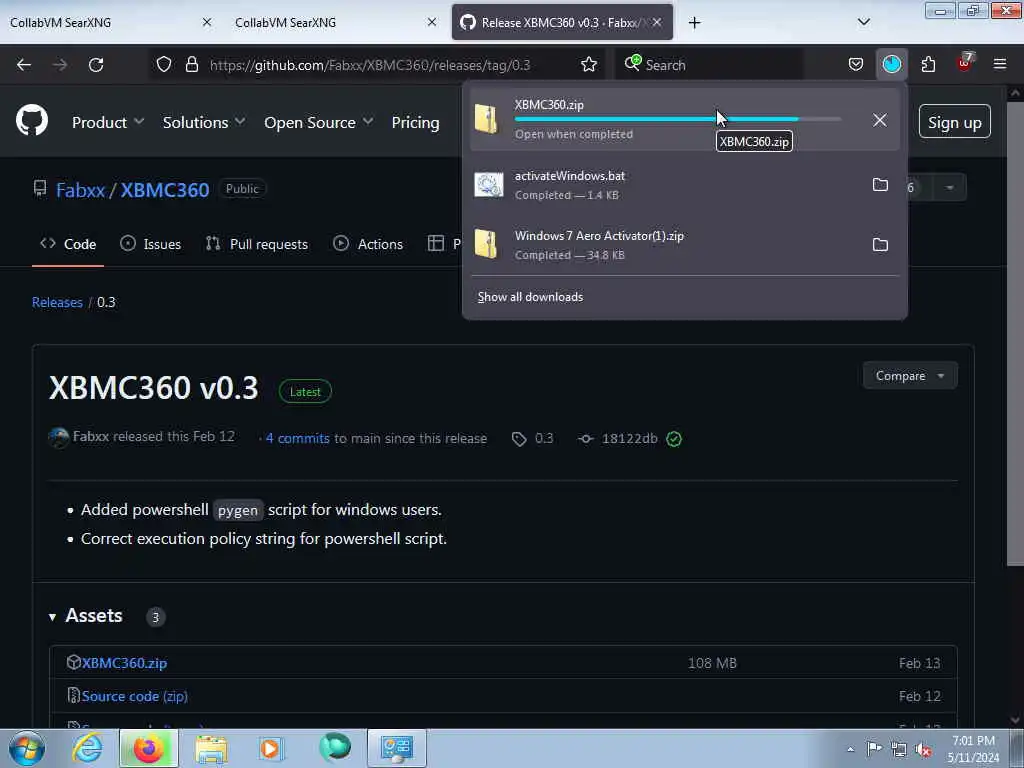1024x768 pixels.
Task: Click the Sign up button
Action: 954,121
